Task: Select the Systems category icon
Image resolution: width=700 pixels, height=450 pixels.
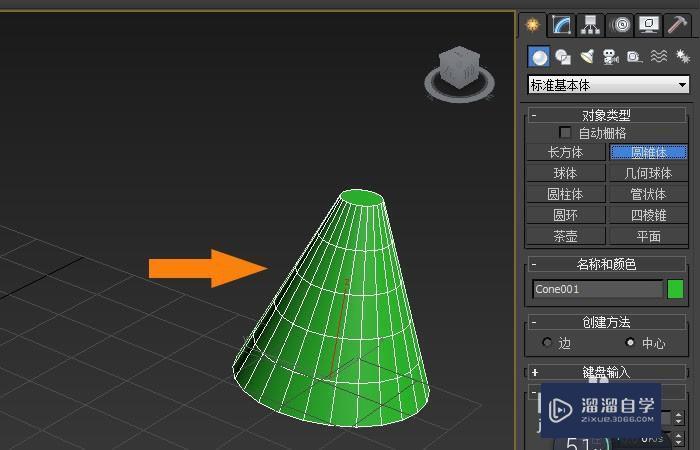Action: point(683,57)
